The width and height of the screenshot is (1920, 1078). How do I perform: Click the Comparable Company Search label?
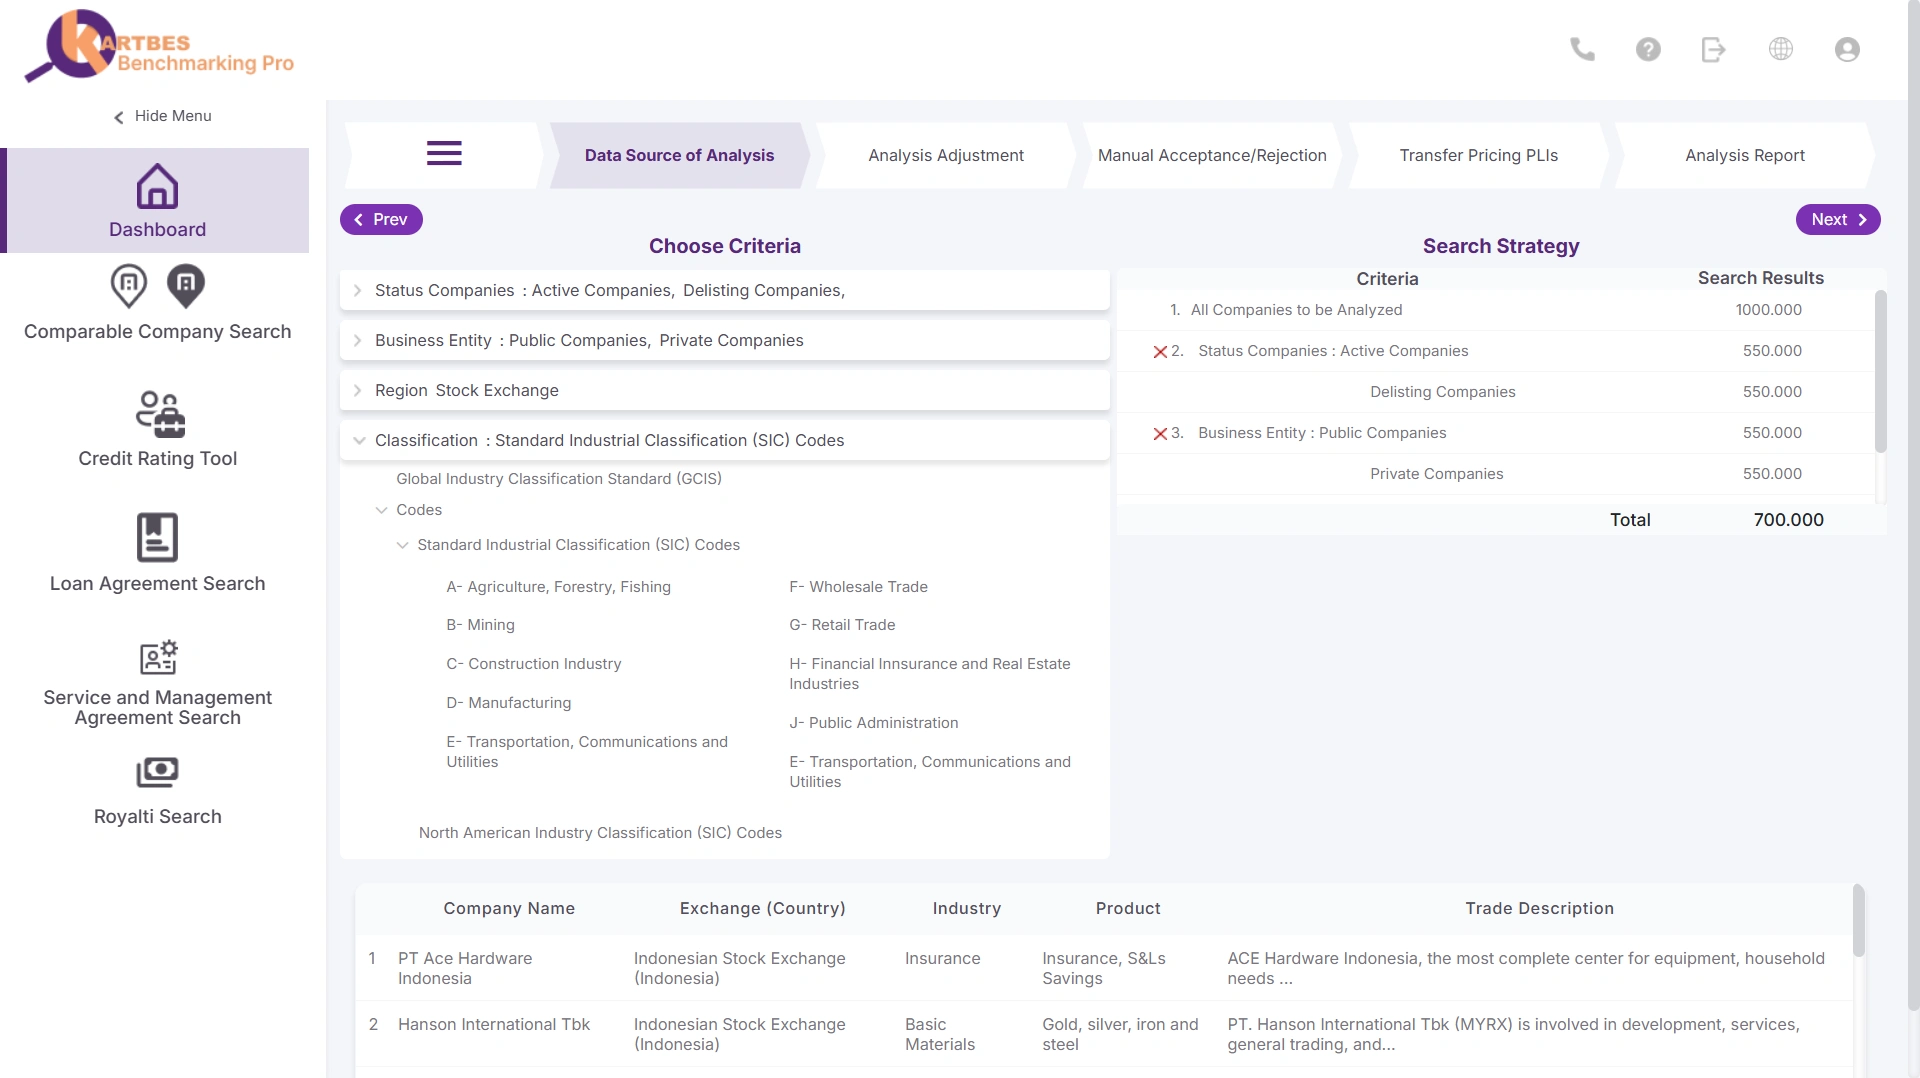pos(157,332)
